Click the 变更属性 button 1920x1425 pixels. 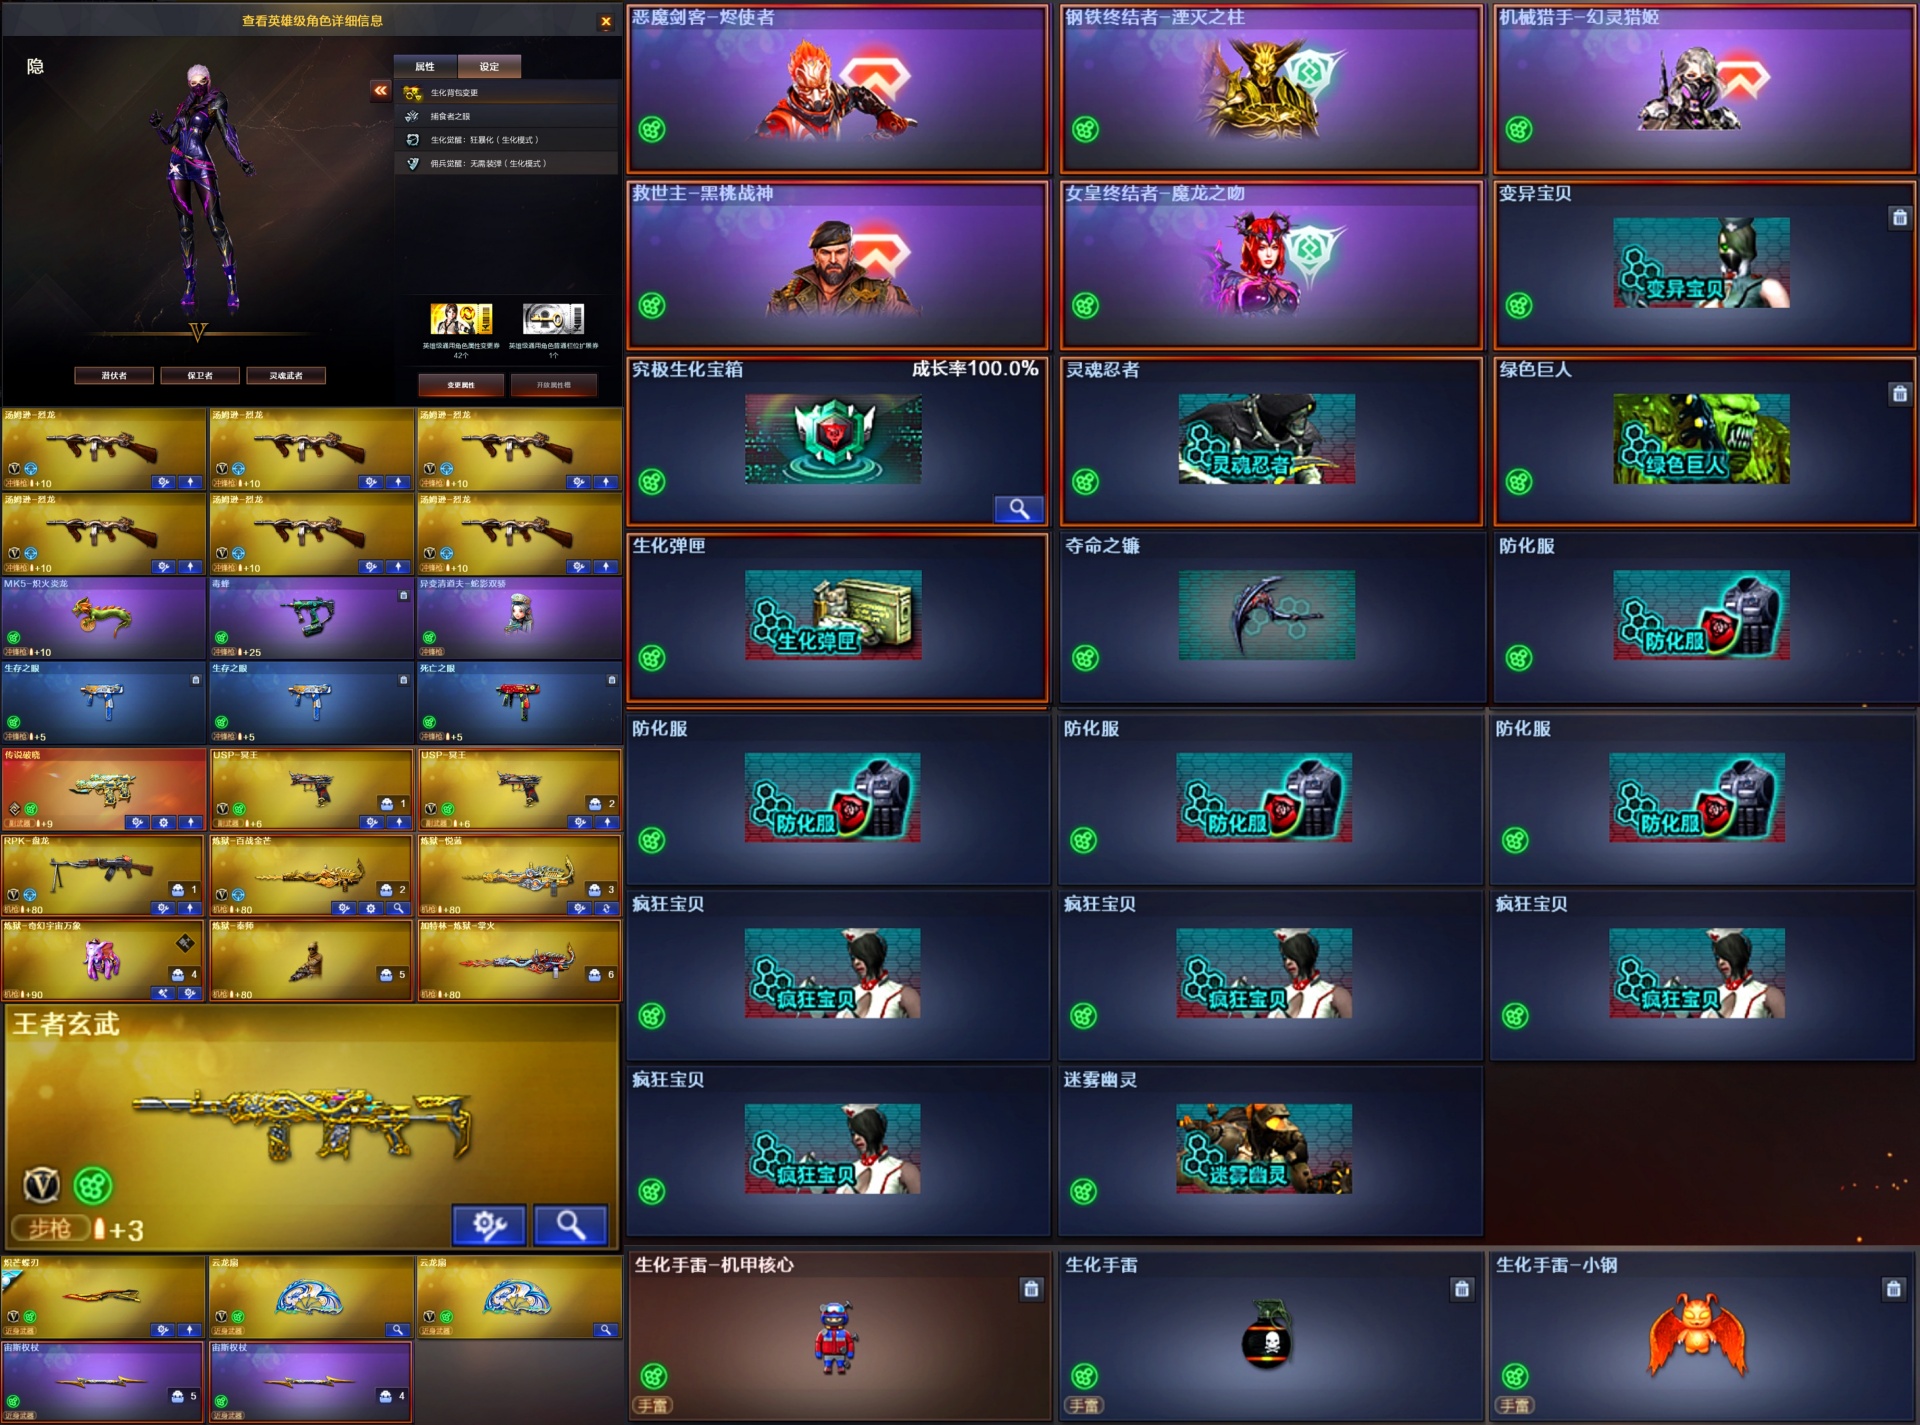pyautogui.click(x=461, y=385)
